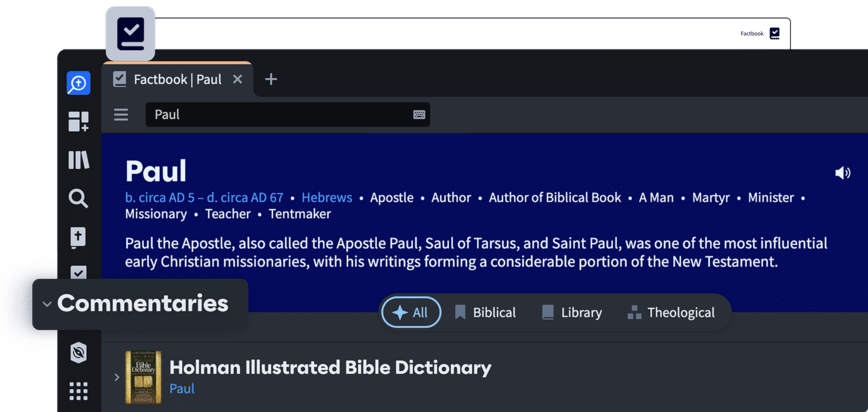Select the All filter pill

tap(410, 312)
